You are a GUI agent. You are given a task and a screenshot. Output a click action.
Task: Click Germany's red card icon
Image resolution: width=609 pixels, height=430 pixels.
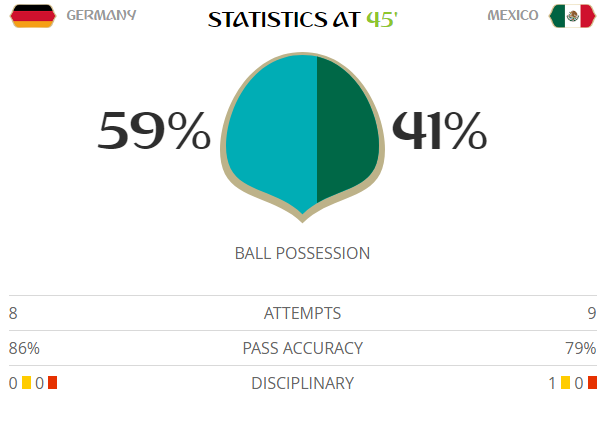(x=52, y=383)
